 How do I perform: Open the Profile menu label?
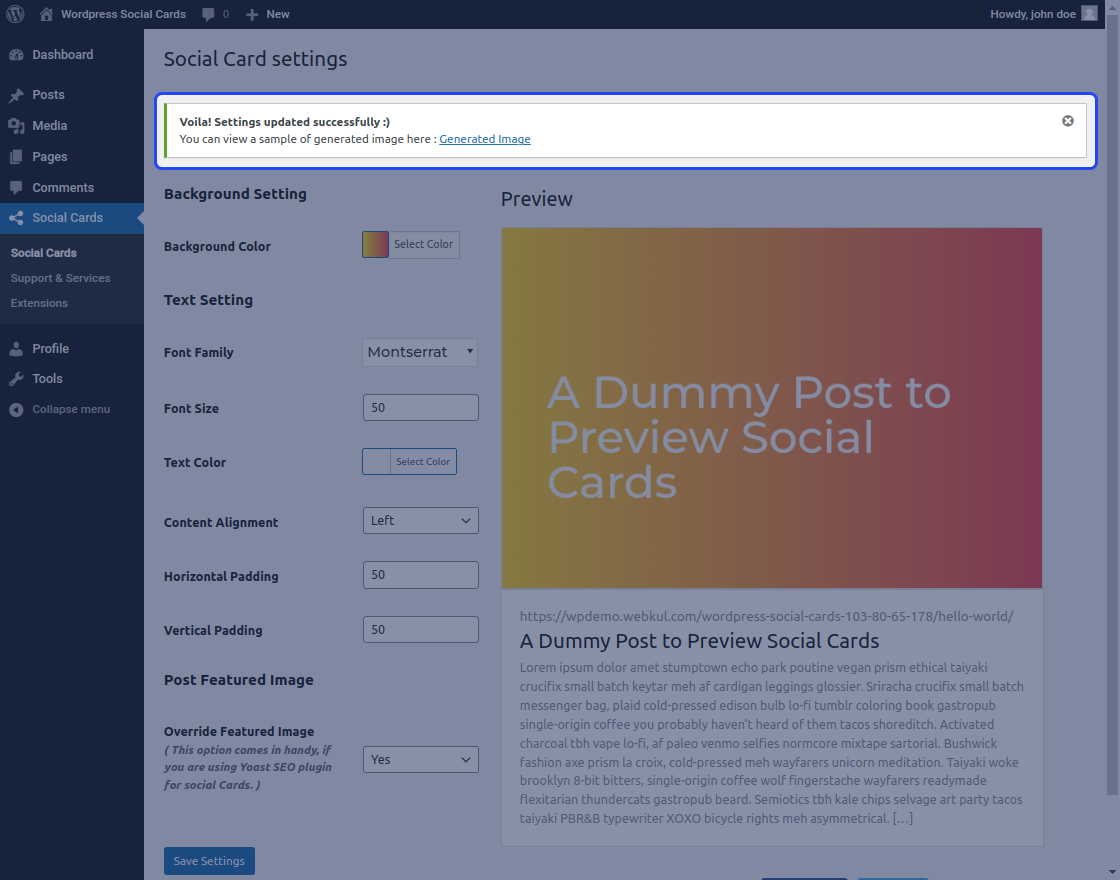[51, 349]
